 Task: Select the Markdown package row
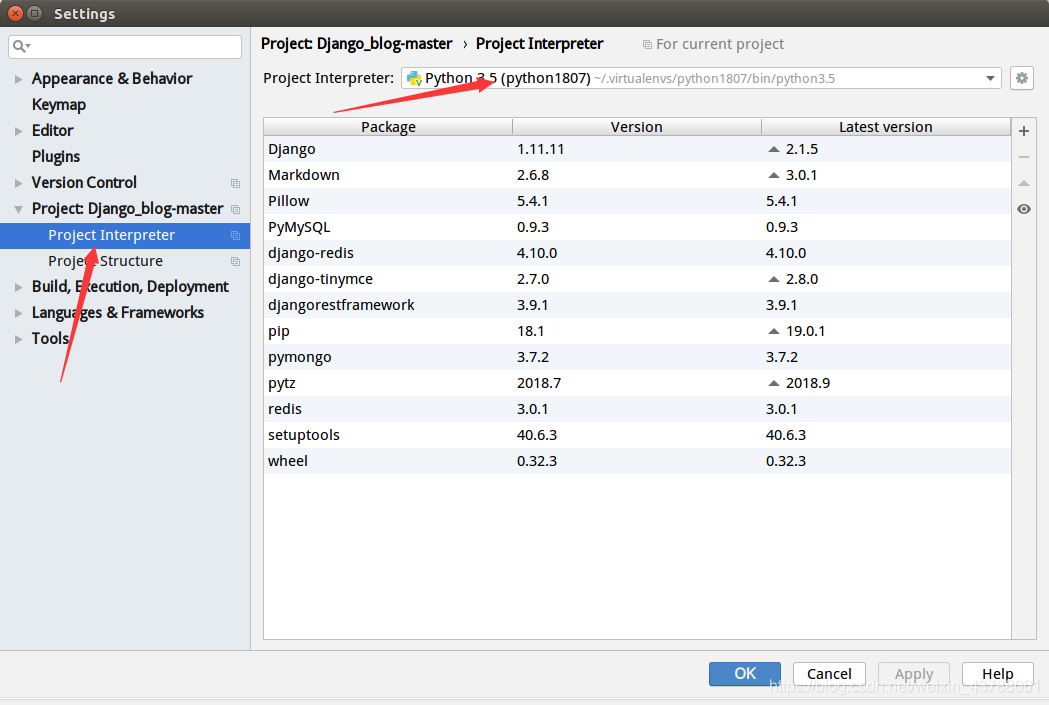point(637,175)
